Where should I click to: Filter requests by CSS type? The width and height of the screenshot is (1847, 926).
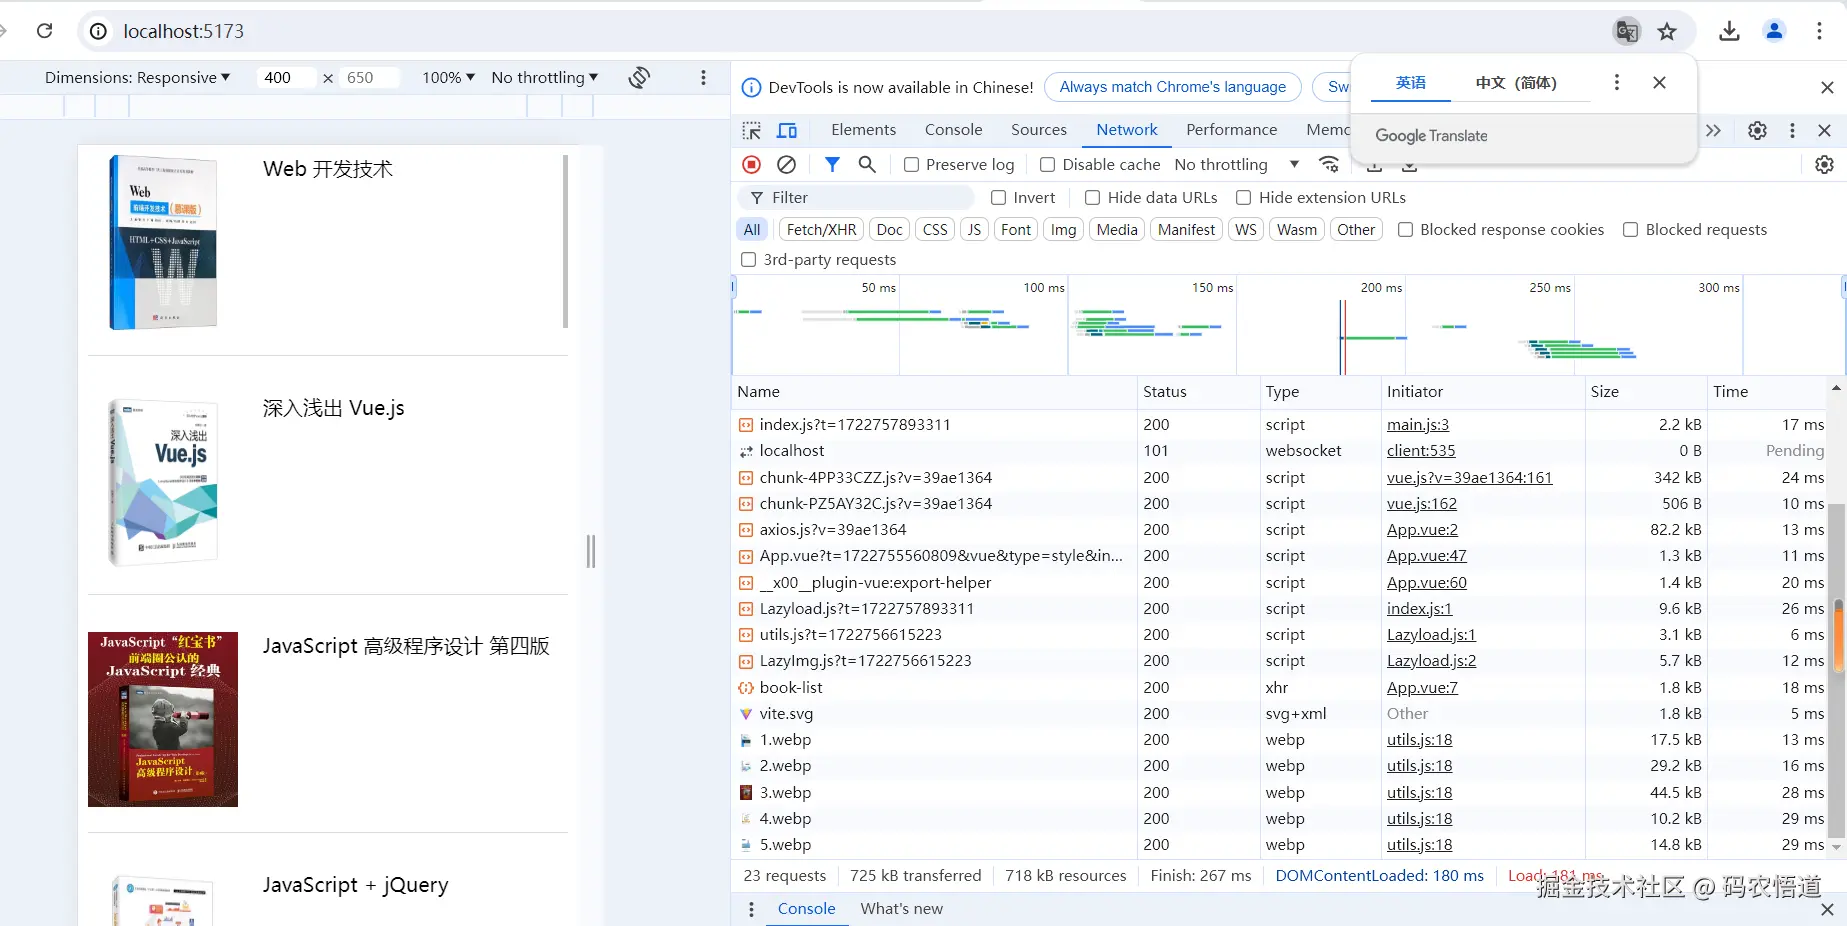pyautogui.click(x=935, y=230)
